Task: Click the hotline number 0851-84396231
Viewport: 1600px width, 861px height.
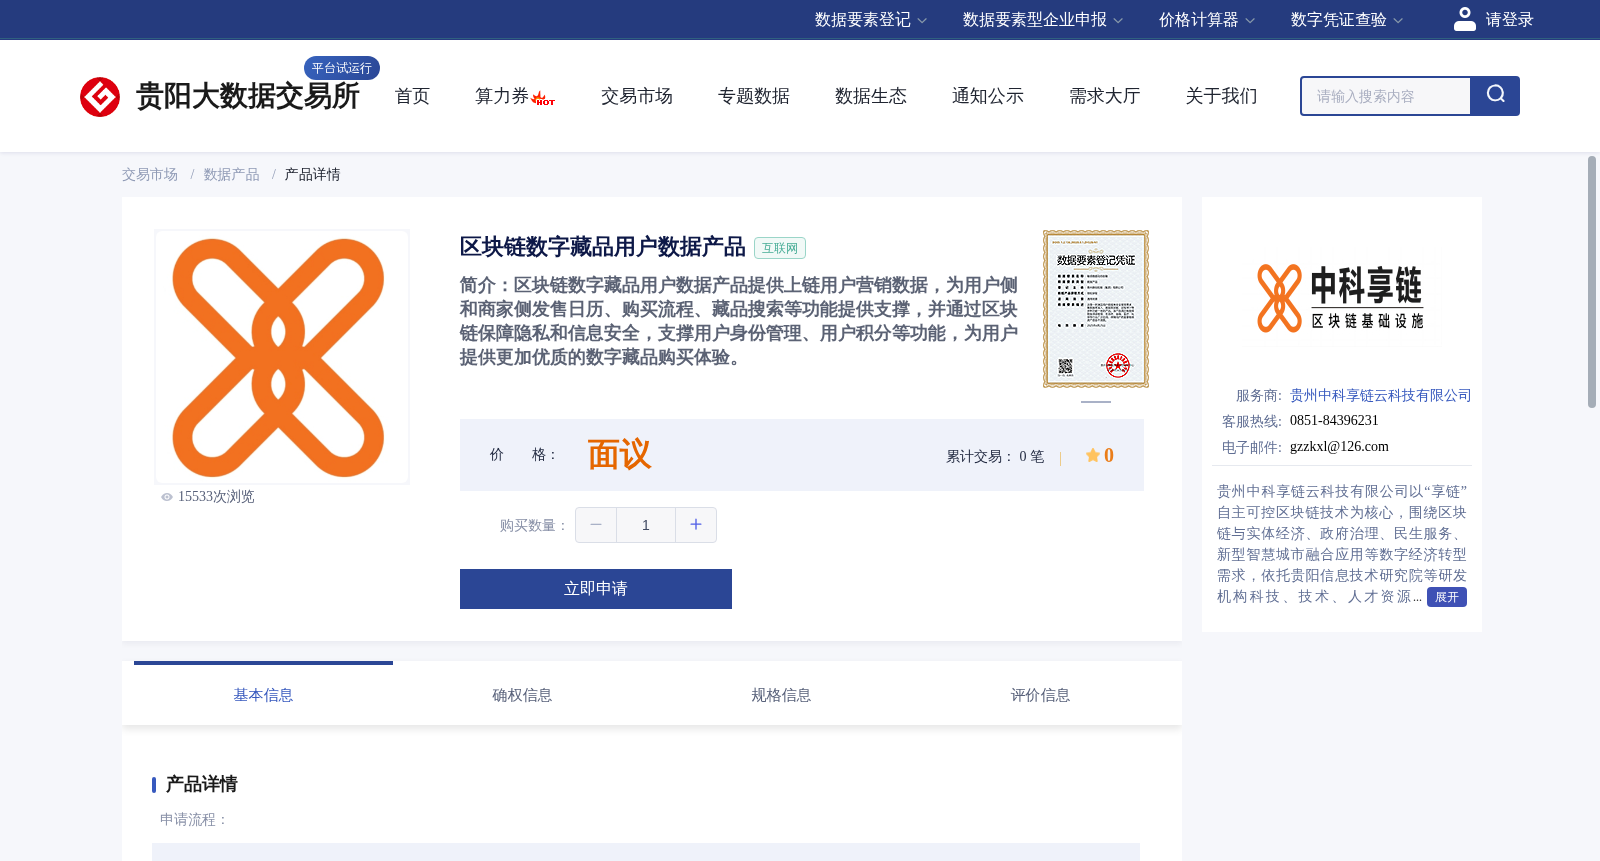Action: click(1334, 421)
